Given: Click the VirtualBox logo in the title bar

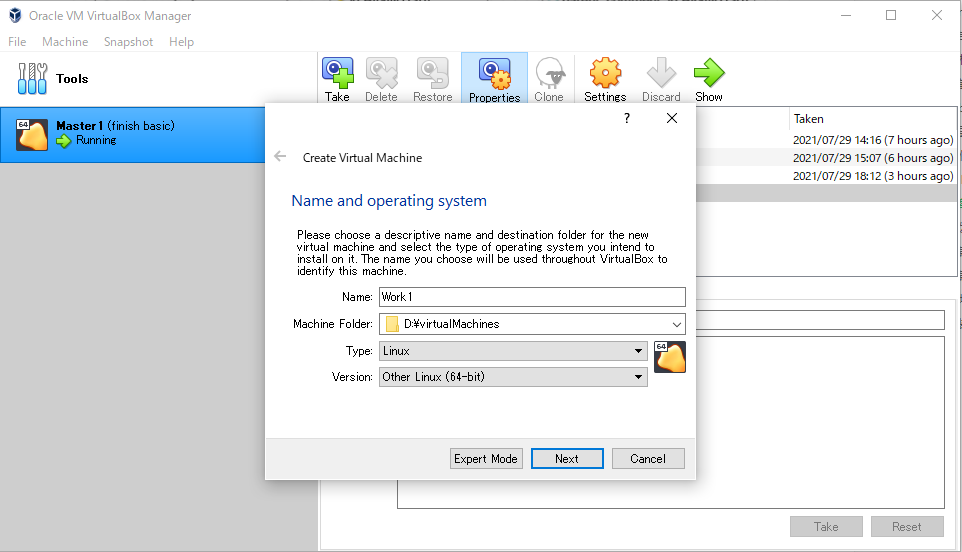Looking at the screenshot, I should point(15,15).
